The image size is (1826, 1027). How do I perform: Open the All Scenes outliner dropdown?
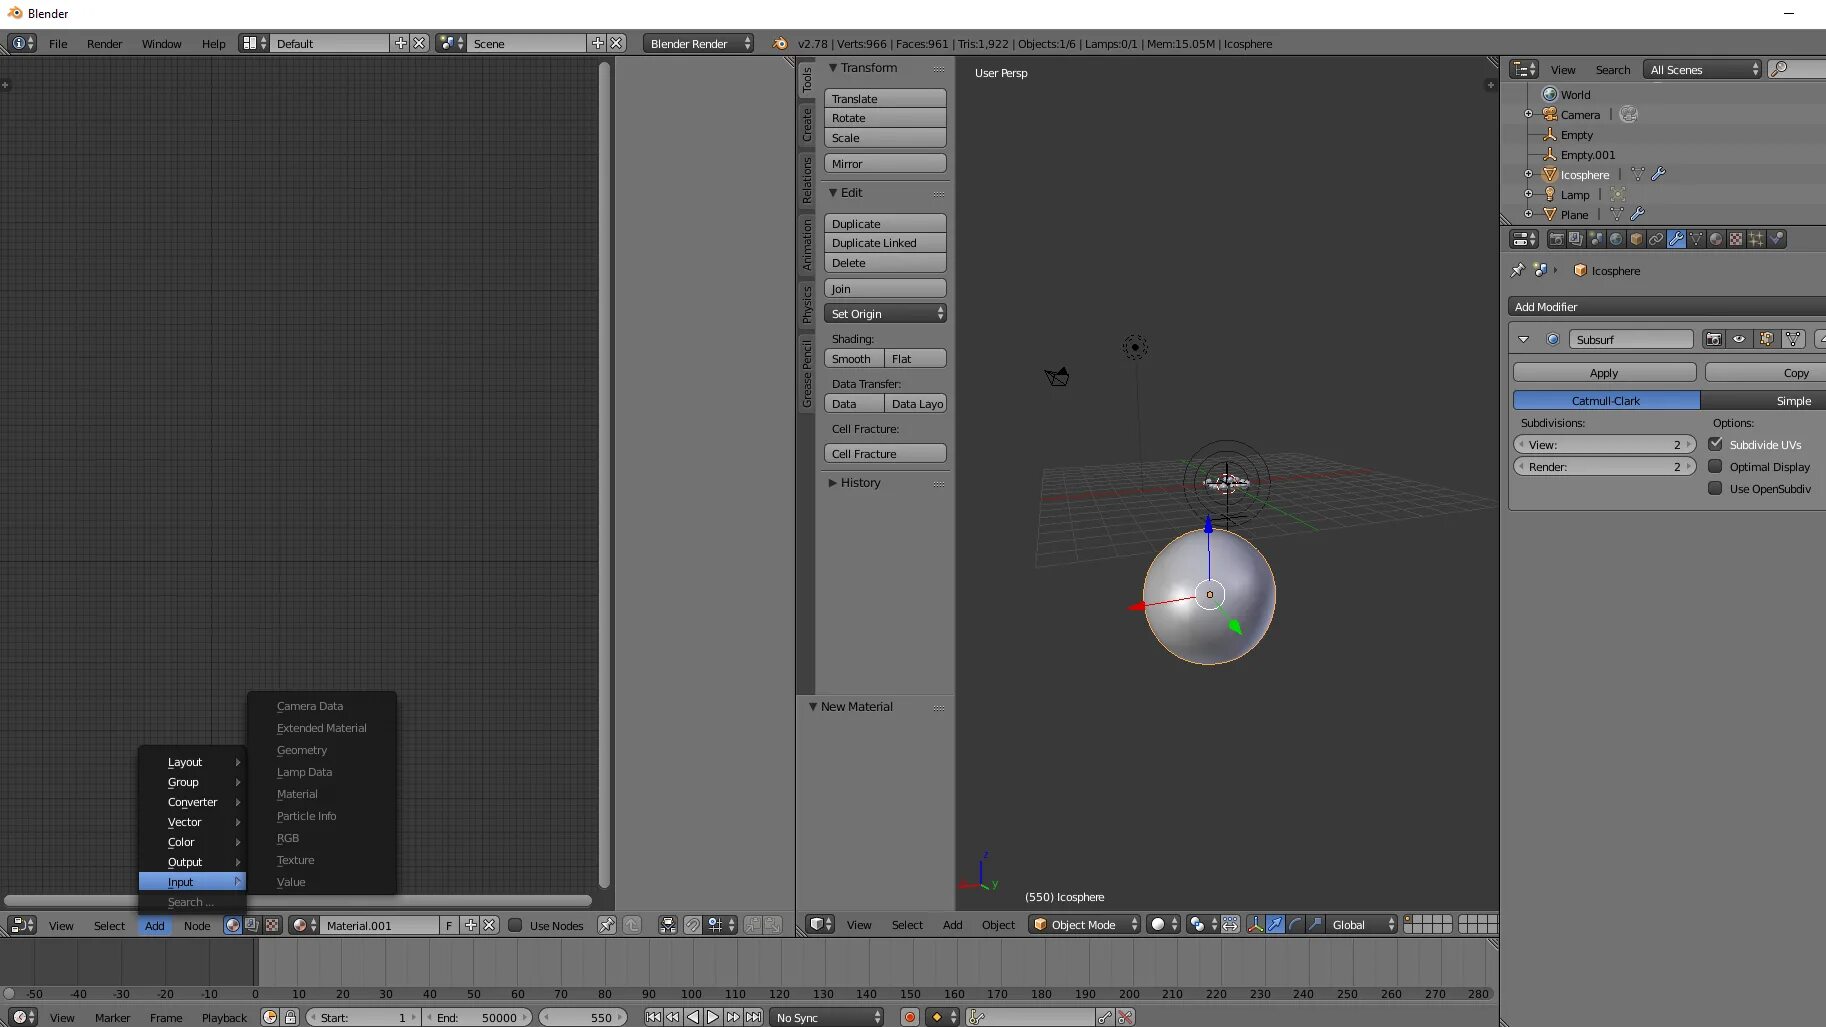pyautogui.click(x=1702, y=69)
